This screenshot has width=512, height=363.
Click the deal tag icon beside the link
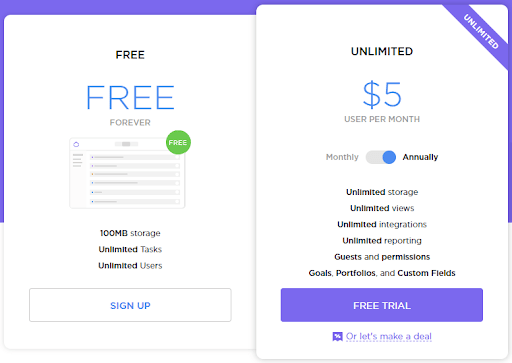tap(337, 337)
